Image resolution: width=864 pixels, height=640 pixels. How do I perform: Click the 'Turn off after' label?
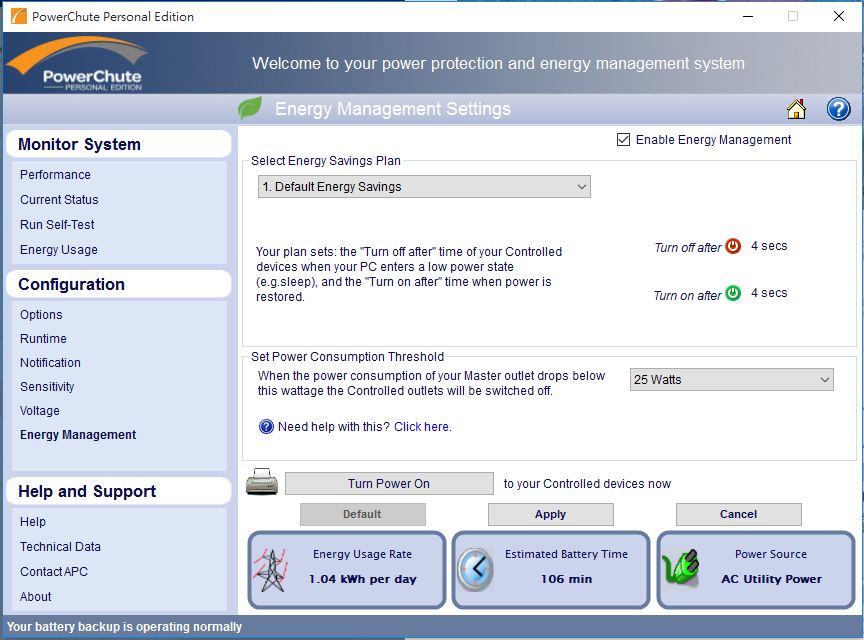point(688,248)
